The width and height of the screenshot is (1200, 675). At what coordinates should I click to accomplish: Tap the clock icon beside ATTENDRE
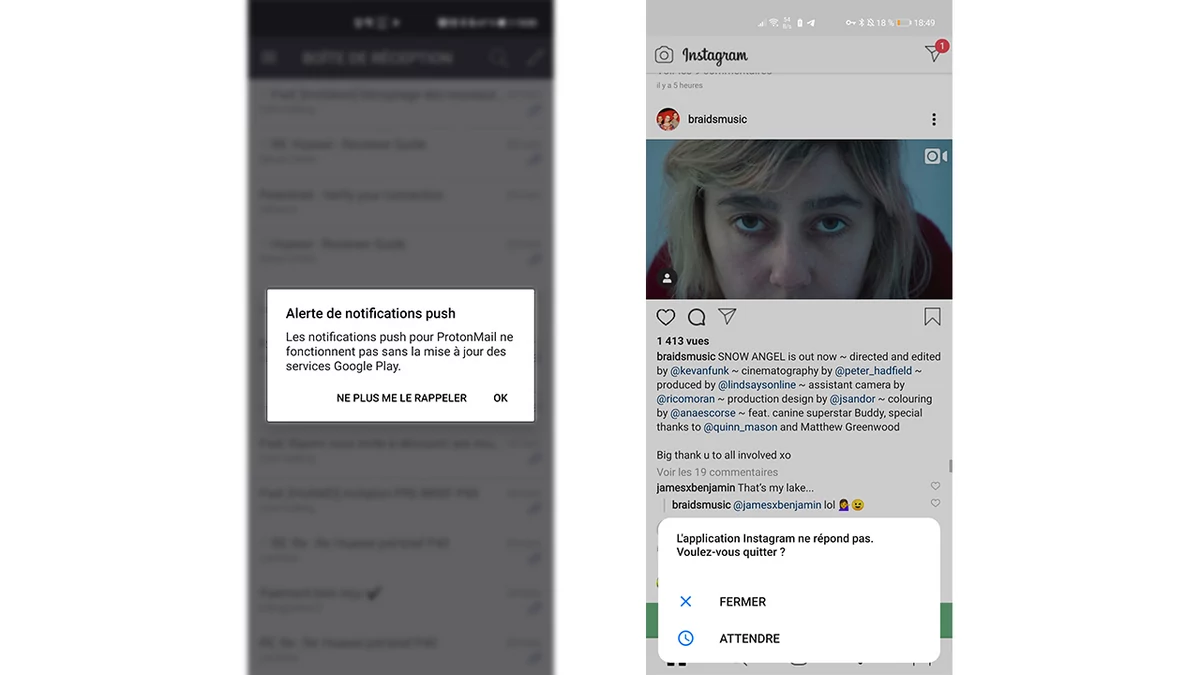click(686, 638)
